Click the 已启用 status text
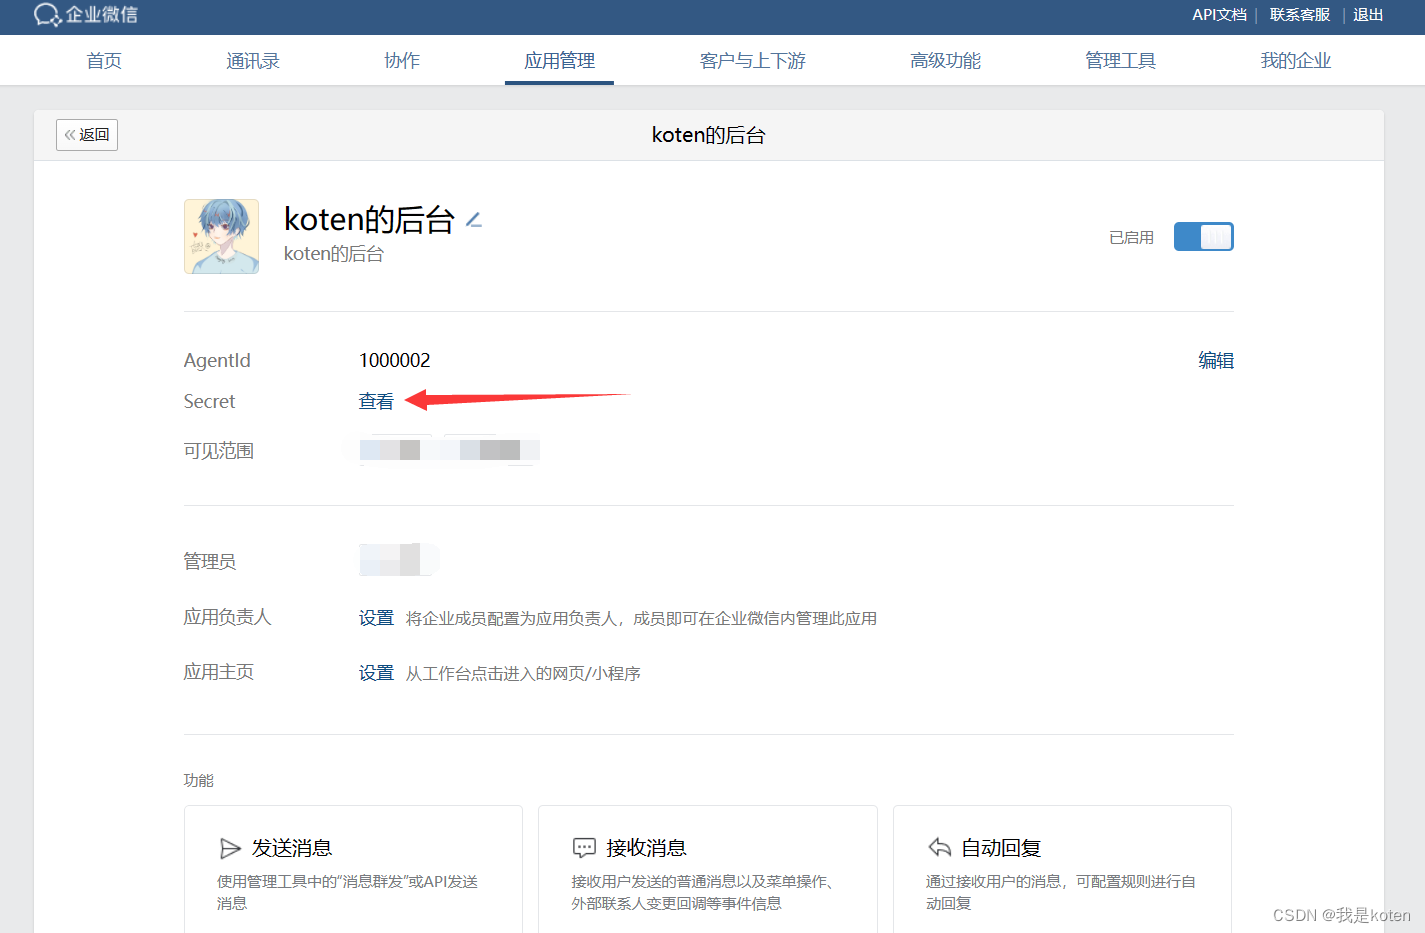Viewport: 1425px width, 933px height. [1131, 238]
